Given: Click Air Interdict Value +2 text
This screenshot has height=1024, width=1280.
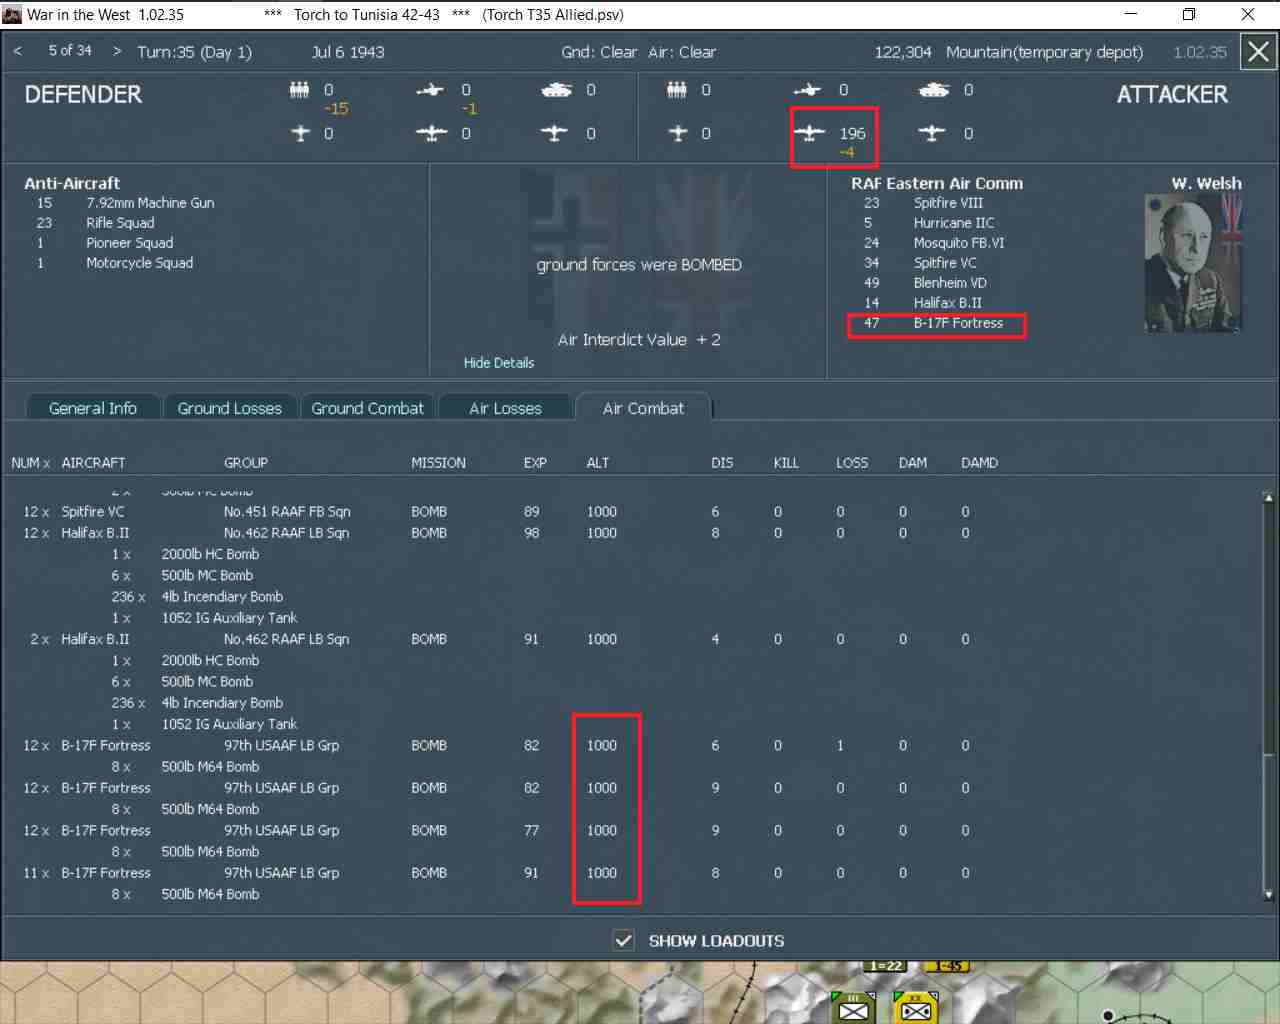Looking at the screenshot, I should [x=639, y=340].
